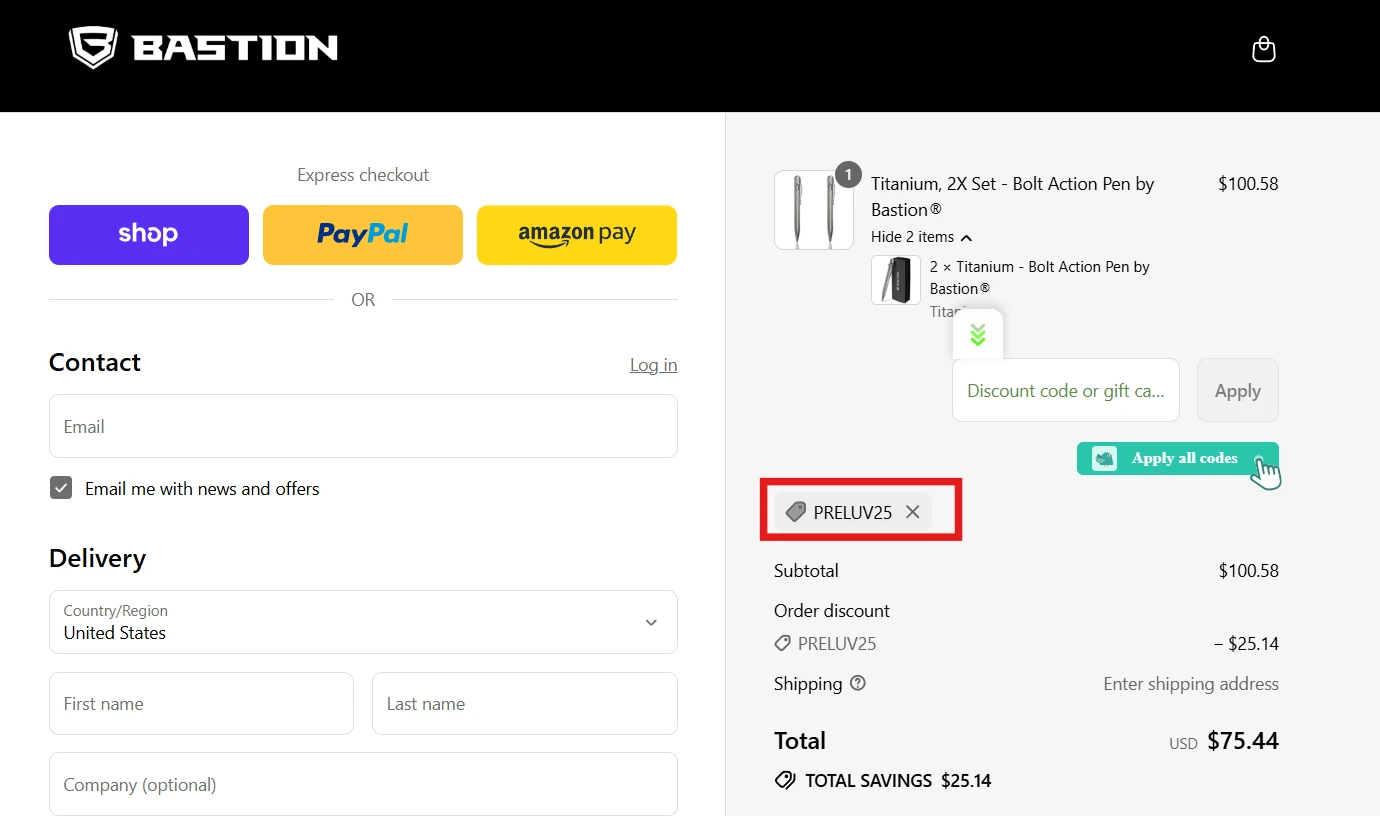Click the Delivery heading
The height and width of the screenshot is (816, 1380).
97,558
